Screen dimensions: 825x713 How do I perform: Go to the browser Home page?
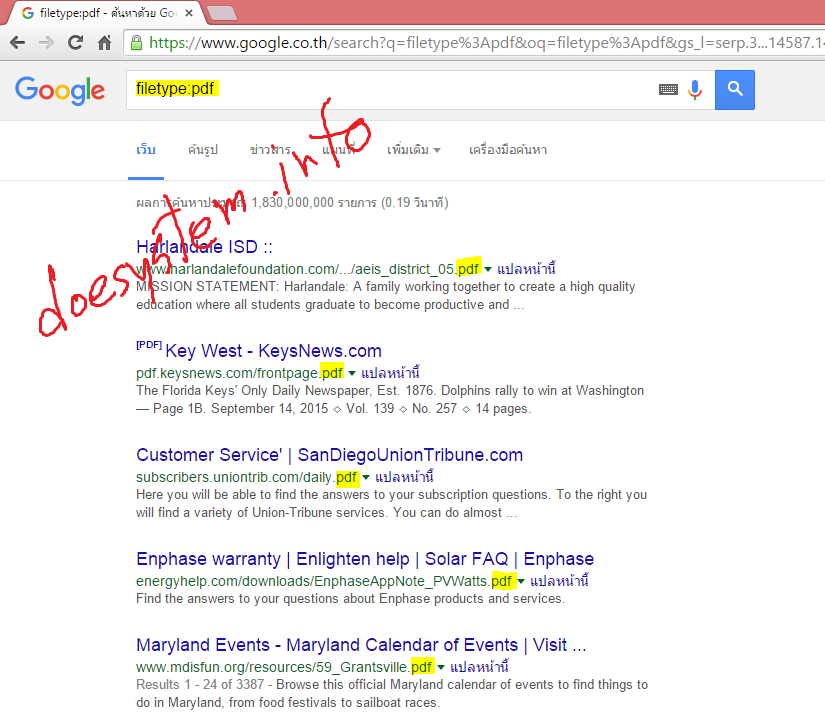[105, 43]
